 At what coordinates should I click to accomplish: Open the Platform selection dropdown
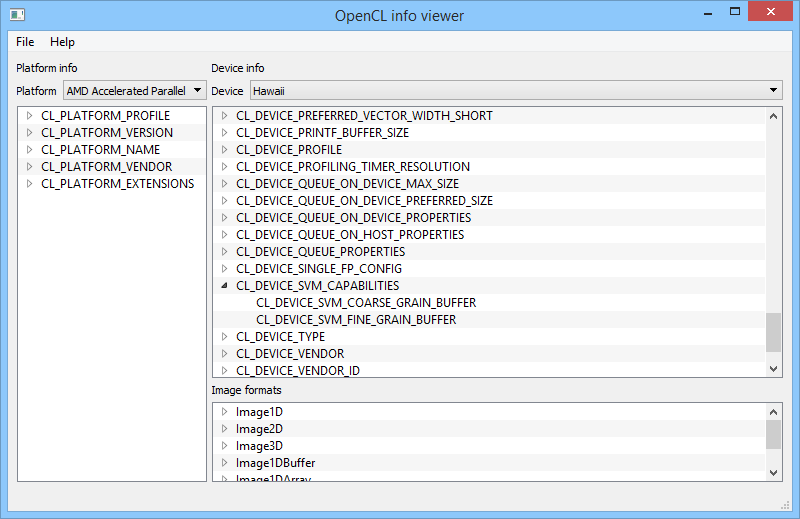[134, 91]
